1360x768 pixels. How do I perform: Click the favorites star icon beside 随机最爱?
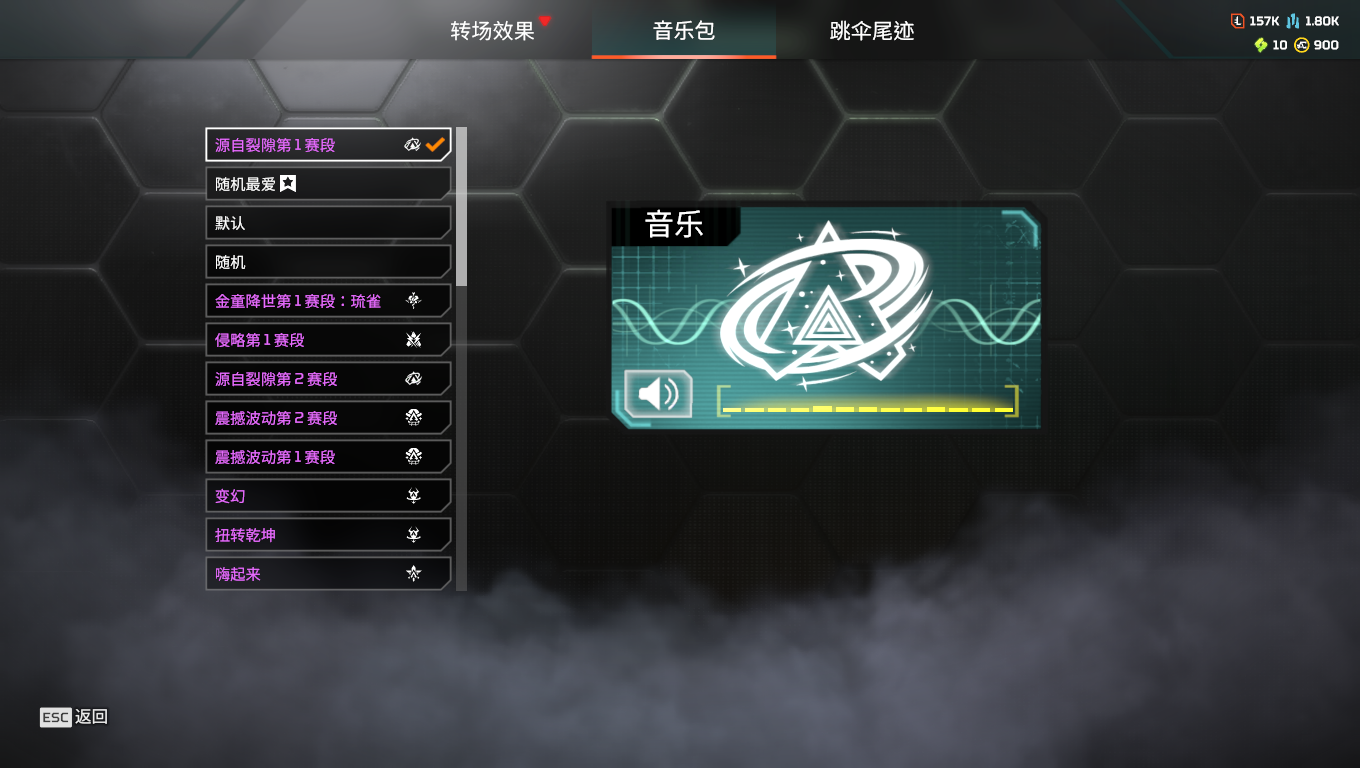[288, 183]
